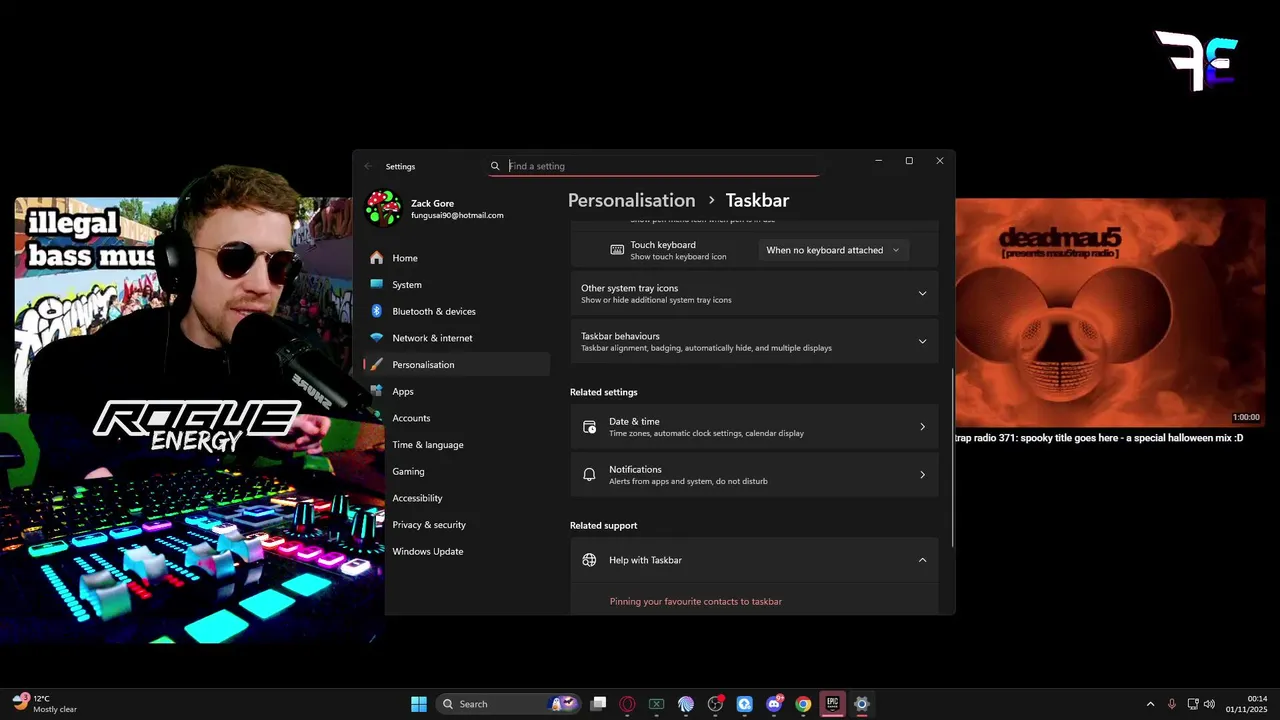Viewport: 1280px width, 720px height.
Task: Open Gaming settings category
Action: pyautogui.click(x=457, y=471)
